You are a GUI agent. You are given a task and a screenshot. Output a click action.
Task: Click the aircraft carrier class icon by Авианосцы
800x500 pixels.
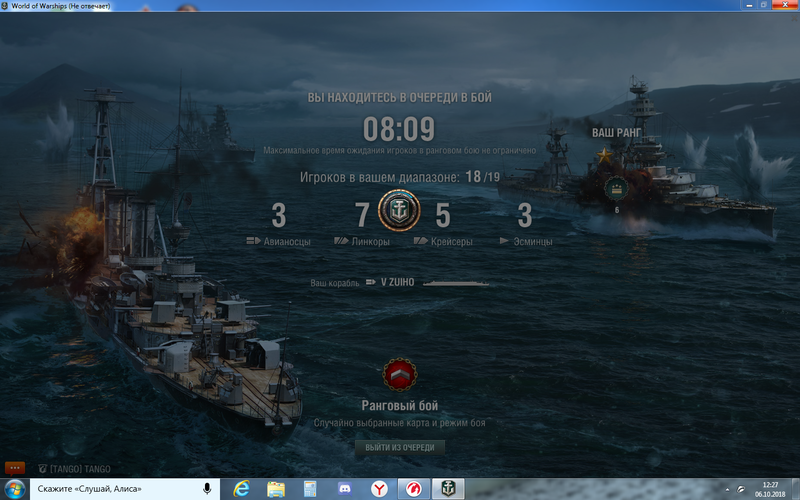tap(253, 241)
